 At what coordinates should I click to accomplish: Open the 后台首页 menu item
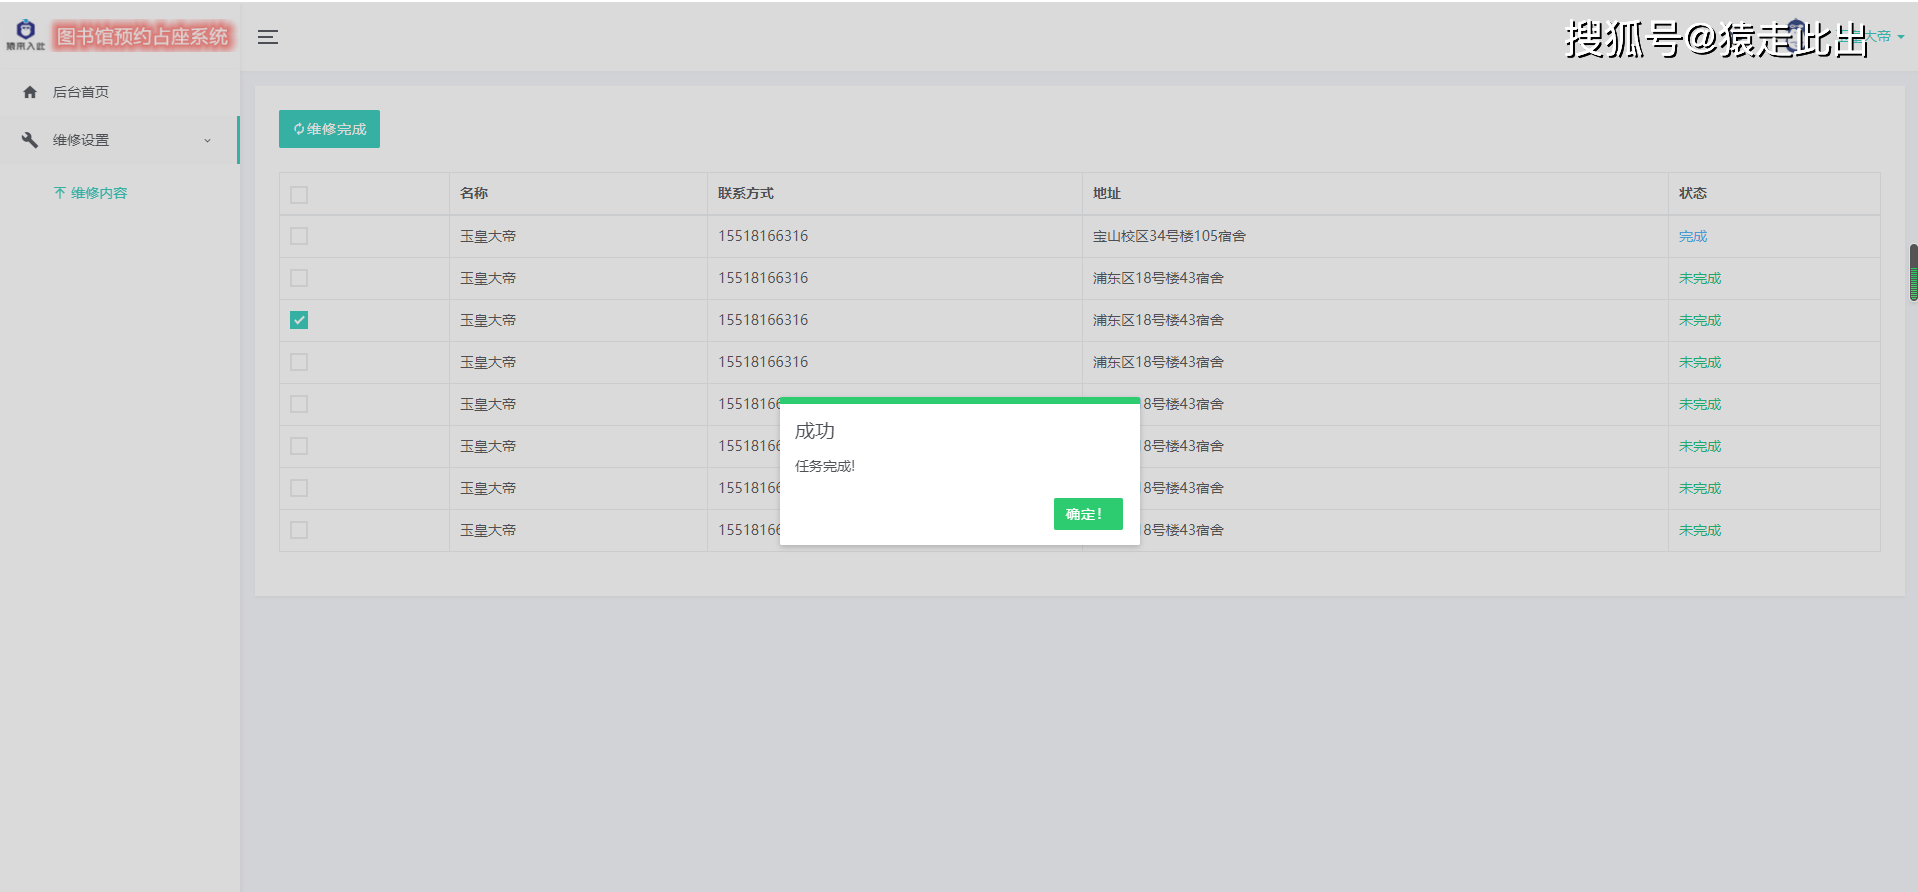click(x=119, y=92)
